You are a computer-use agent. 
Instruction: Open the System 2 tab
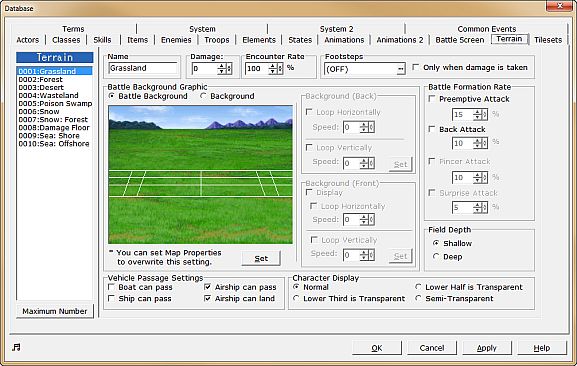tap(336, 29)
